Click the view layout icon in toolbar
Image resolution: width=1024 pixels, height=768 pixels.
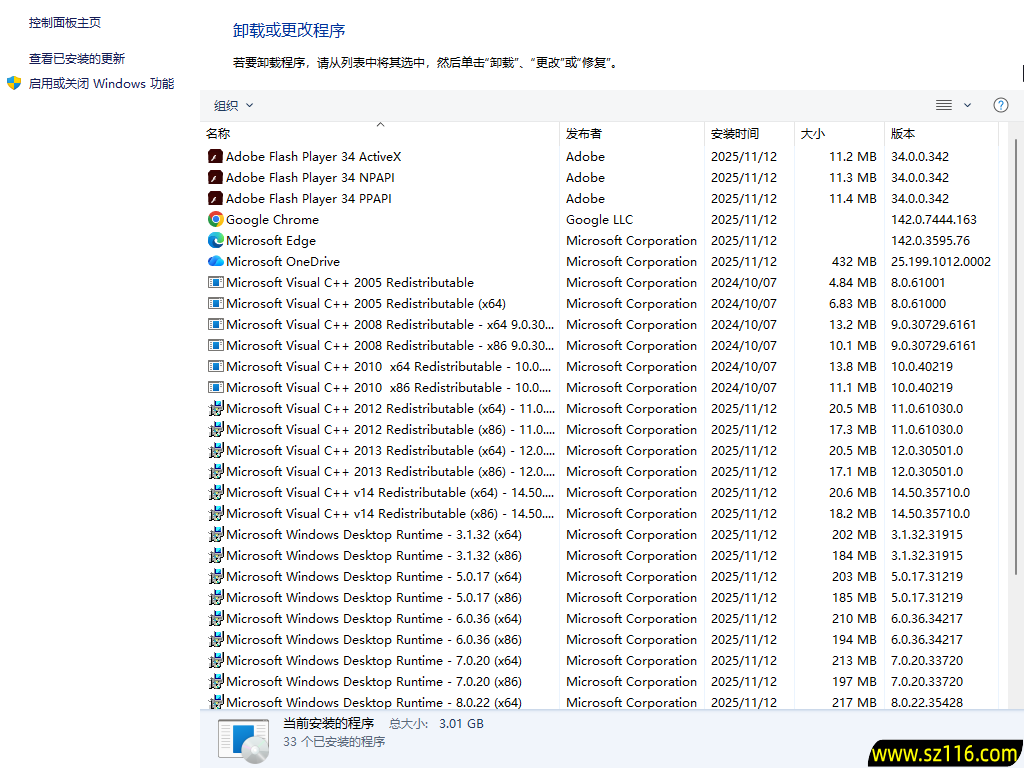943,105
